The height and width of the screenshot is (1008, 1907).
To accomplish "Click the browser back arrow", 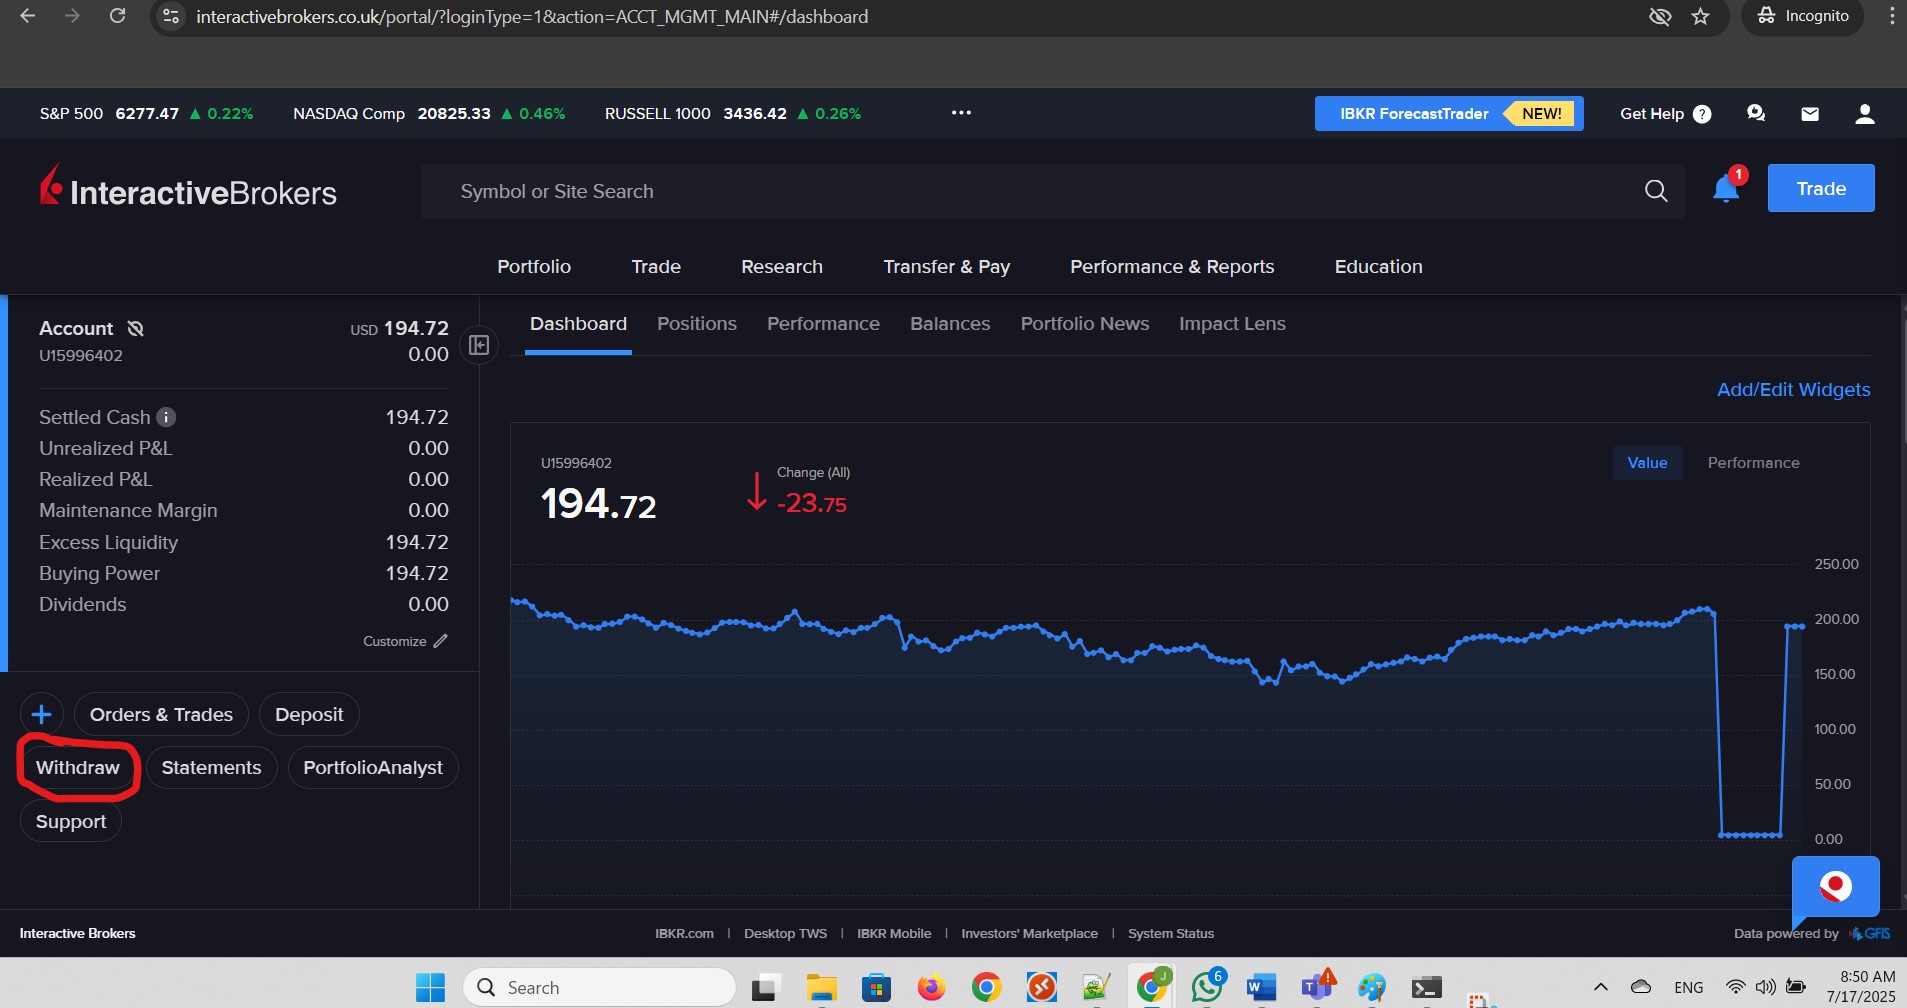I will (27, 16).
